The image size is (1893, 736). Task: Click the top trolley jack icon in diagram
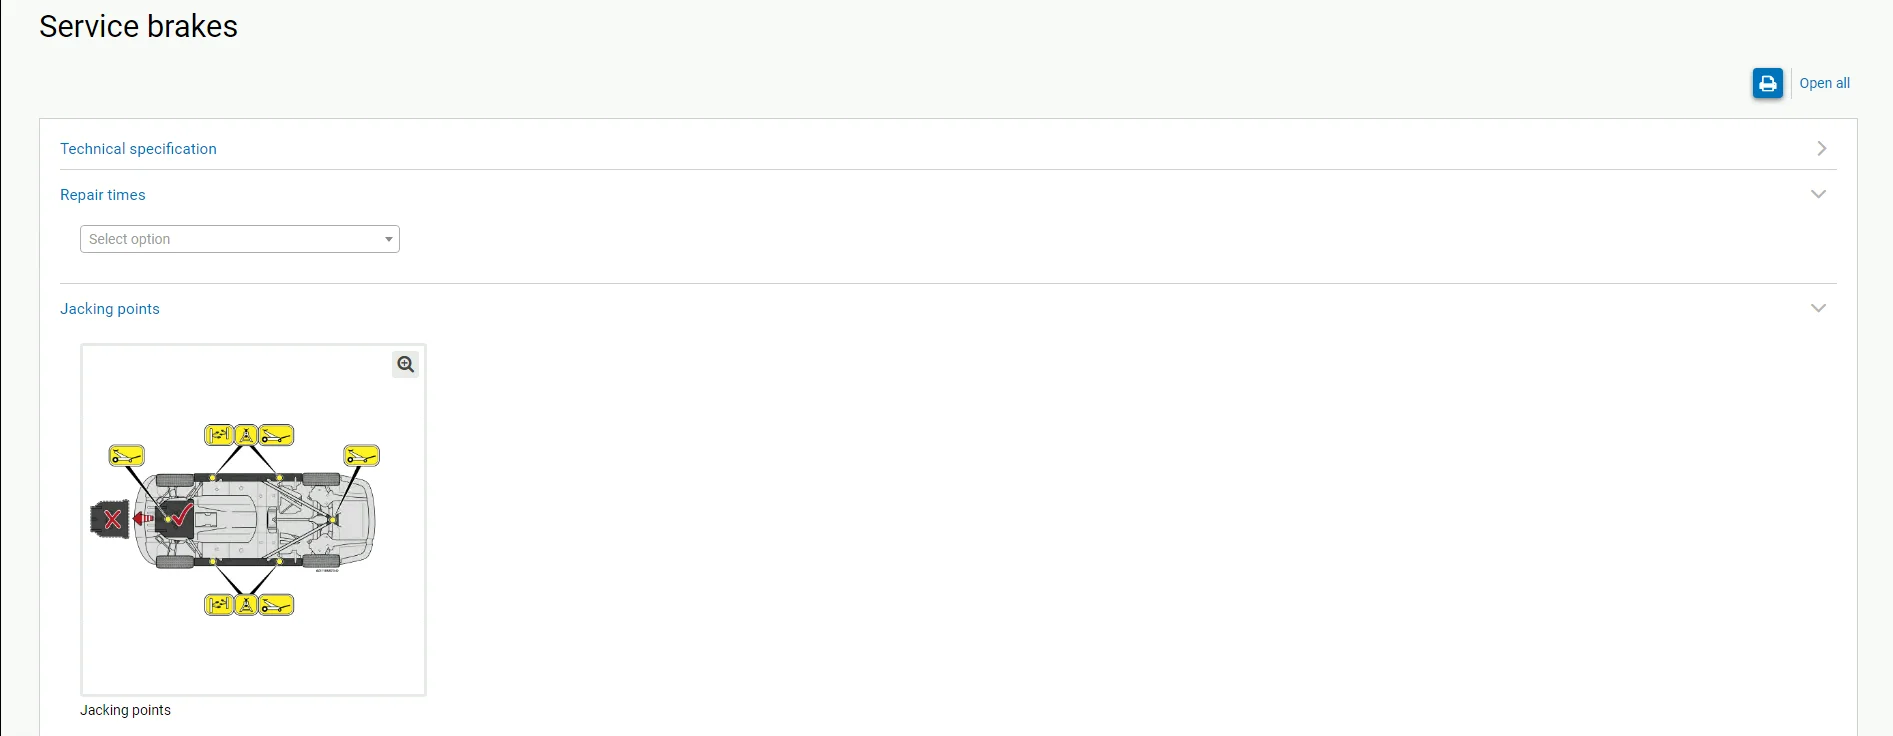pos(277,435)
